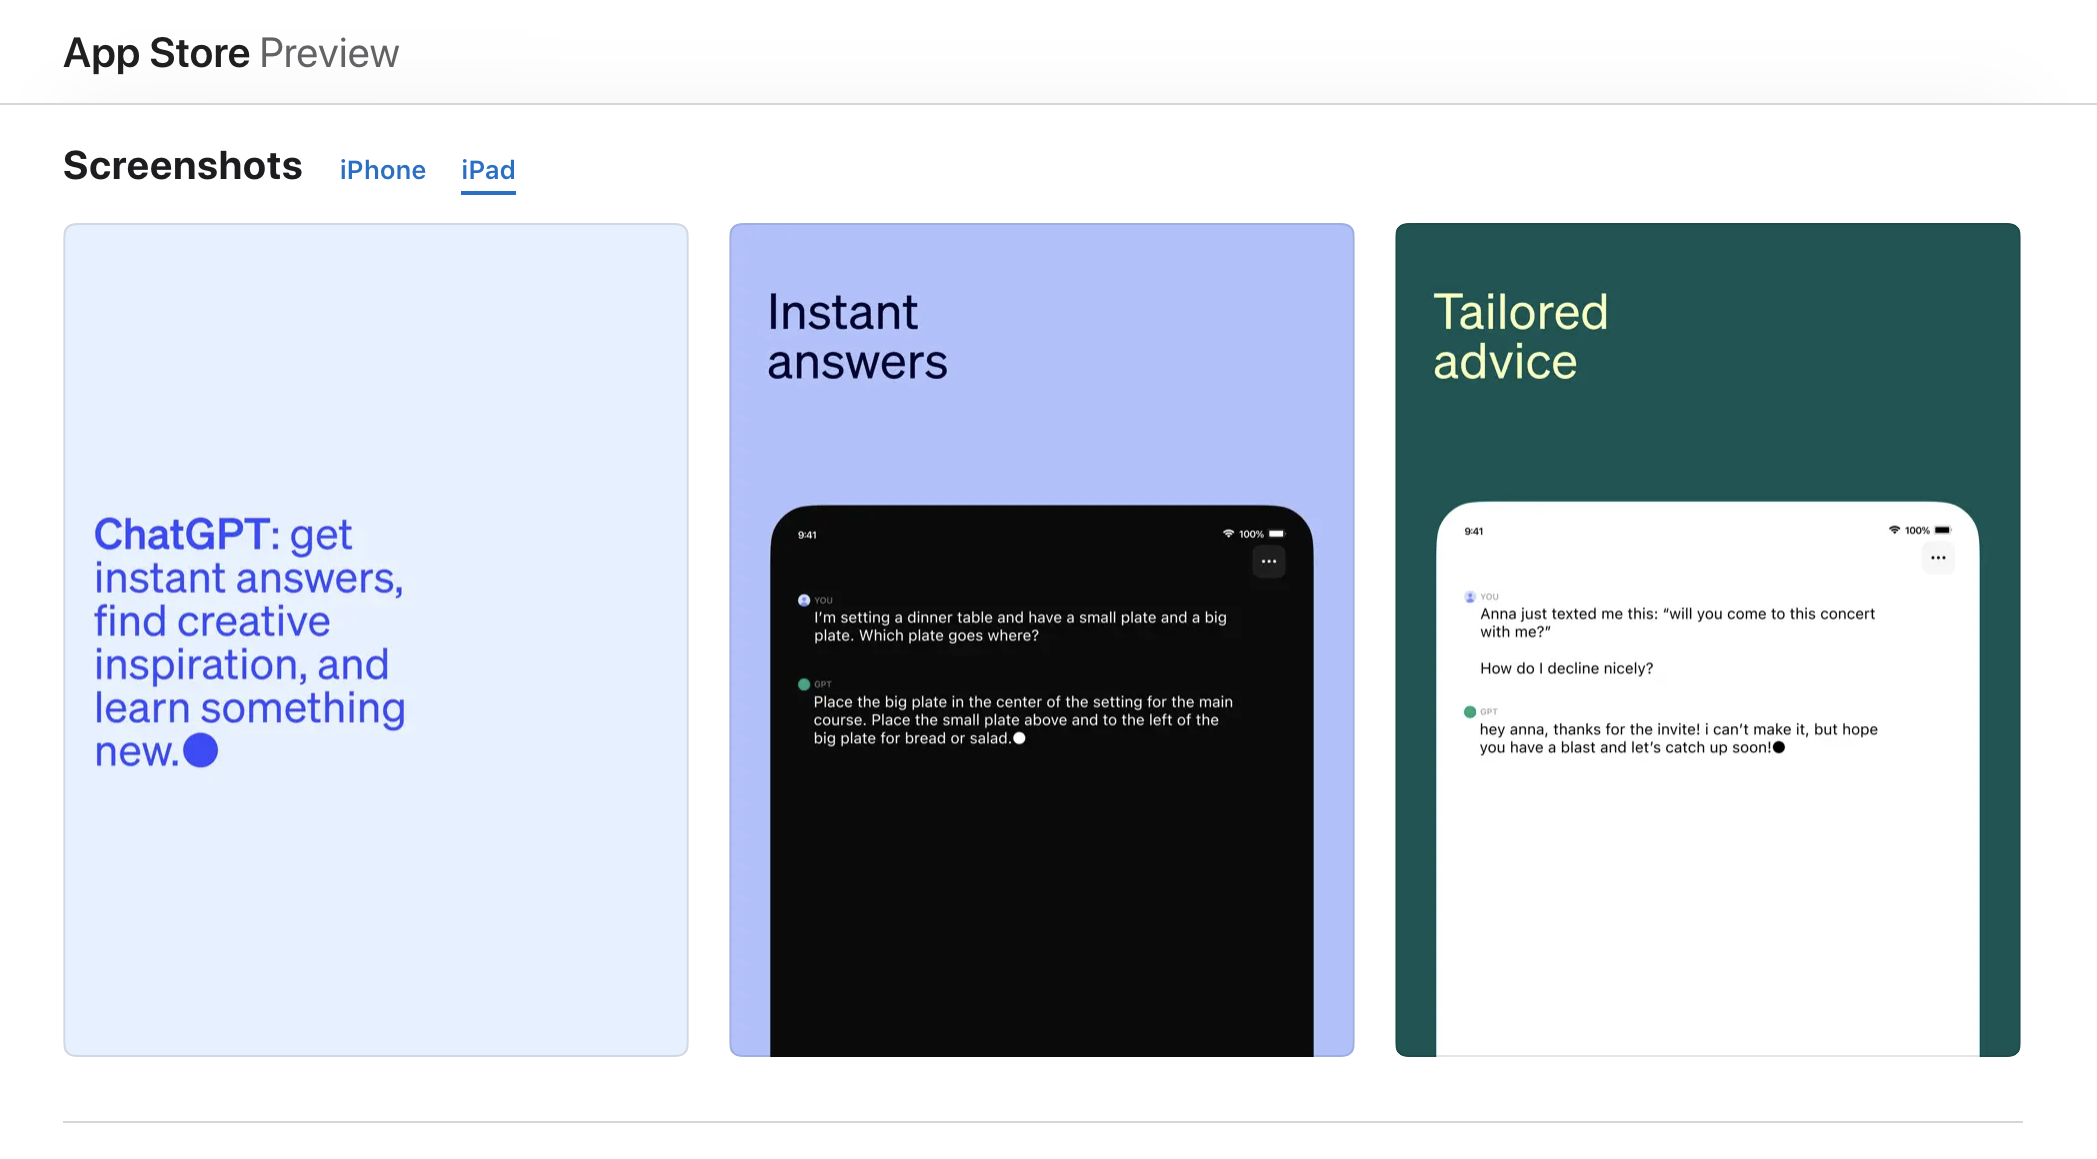Click the battery icon in dark iPad status bar
This screenshot has height=1159, width=2097.
pyautogui.click(x=1276, y=534)
